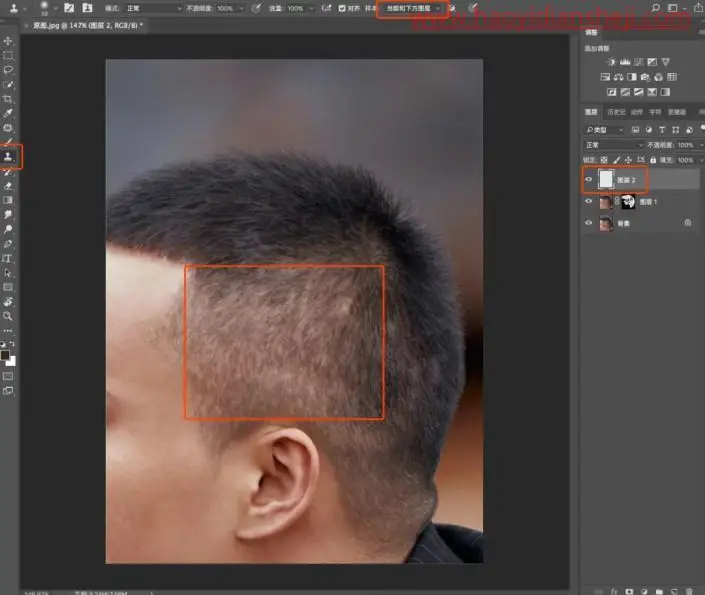
Task: Select the Rectangle shape tool
Action: [x=8, y=287]
